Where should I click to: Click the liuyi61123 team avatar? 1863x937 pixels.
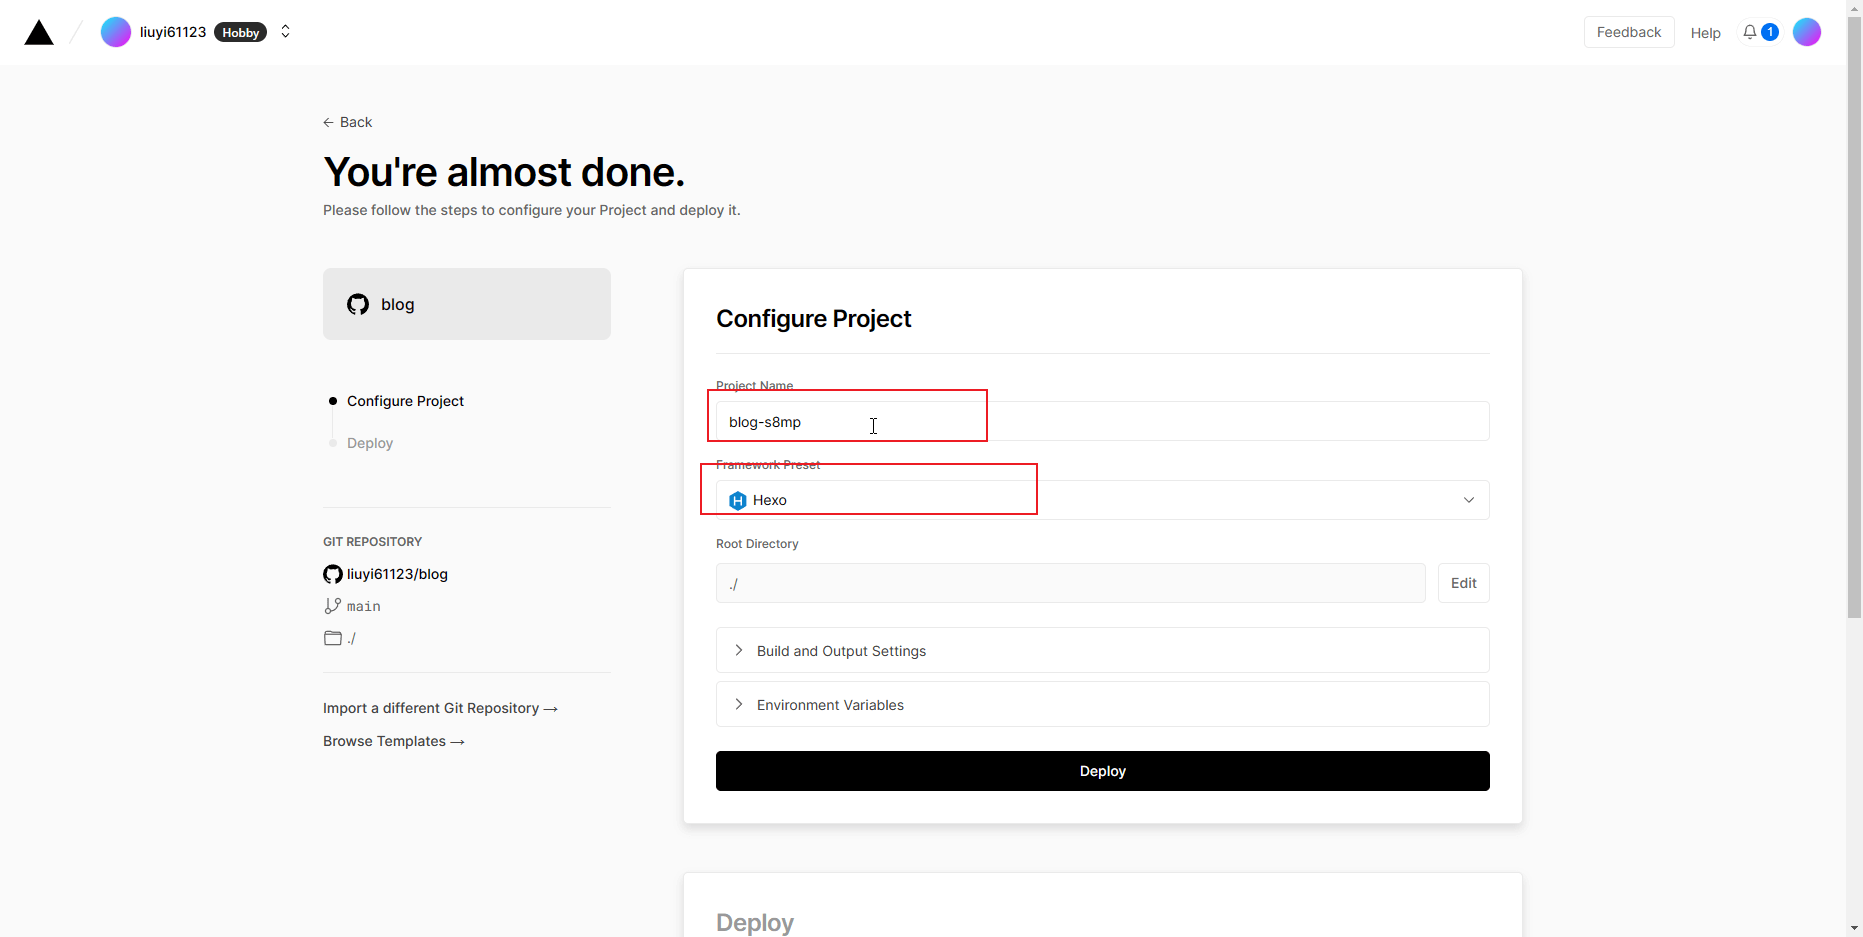[x=116, y=32]
